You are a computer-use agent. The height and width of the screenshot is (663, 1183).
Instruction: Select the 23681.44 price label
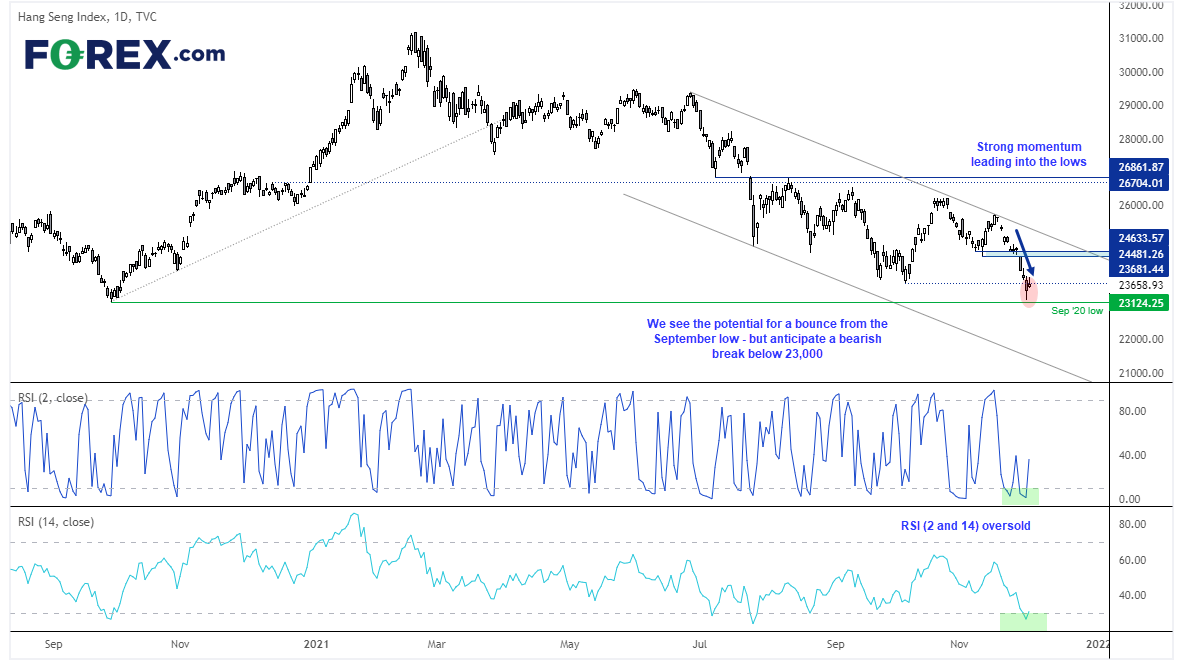1142,270
